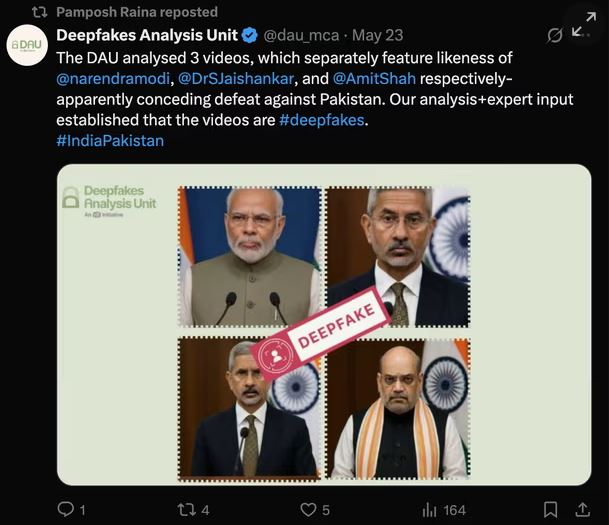Click the reply comment icon
The image size is (609, 525).
[x=65, y=510]
